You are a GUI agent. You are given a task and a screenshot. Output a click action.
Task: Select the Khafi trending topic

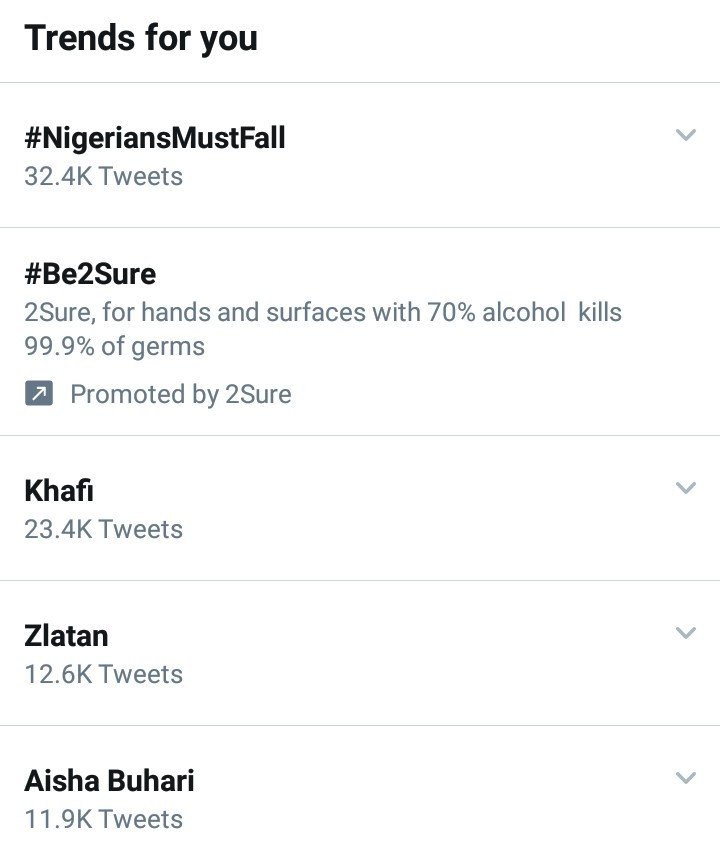(59, 491)
